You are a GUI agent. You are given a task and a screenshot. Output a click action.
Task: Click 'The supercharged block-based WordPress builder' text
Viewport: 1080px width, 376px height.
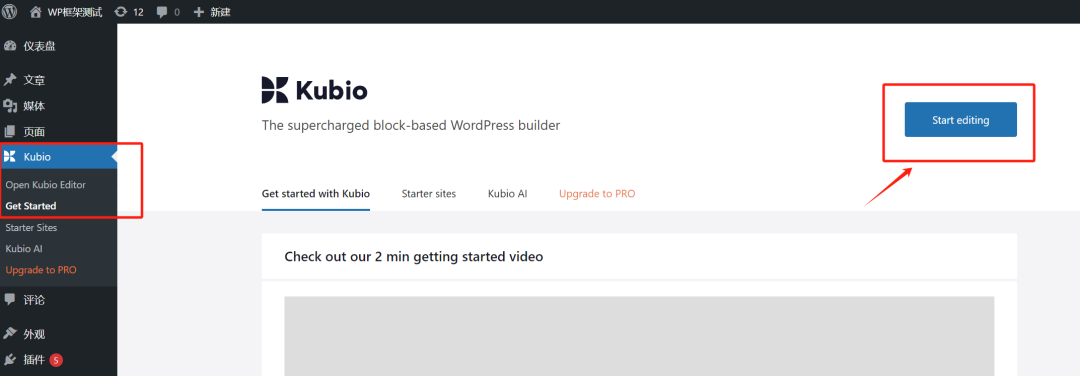pyautogui.click(x=411, y=126)
